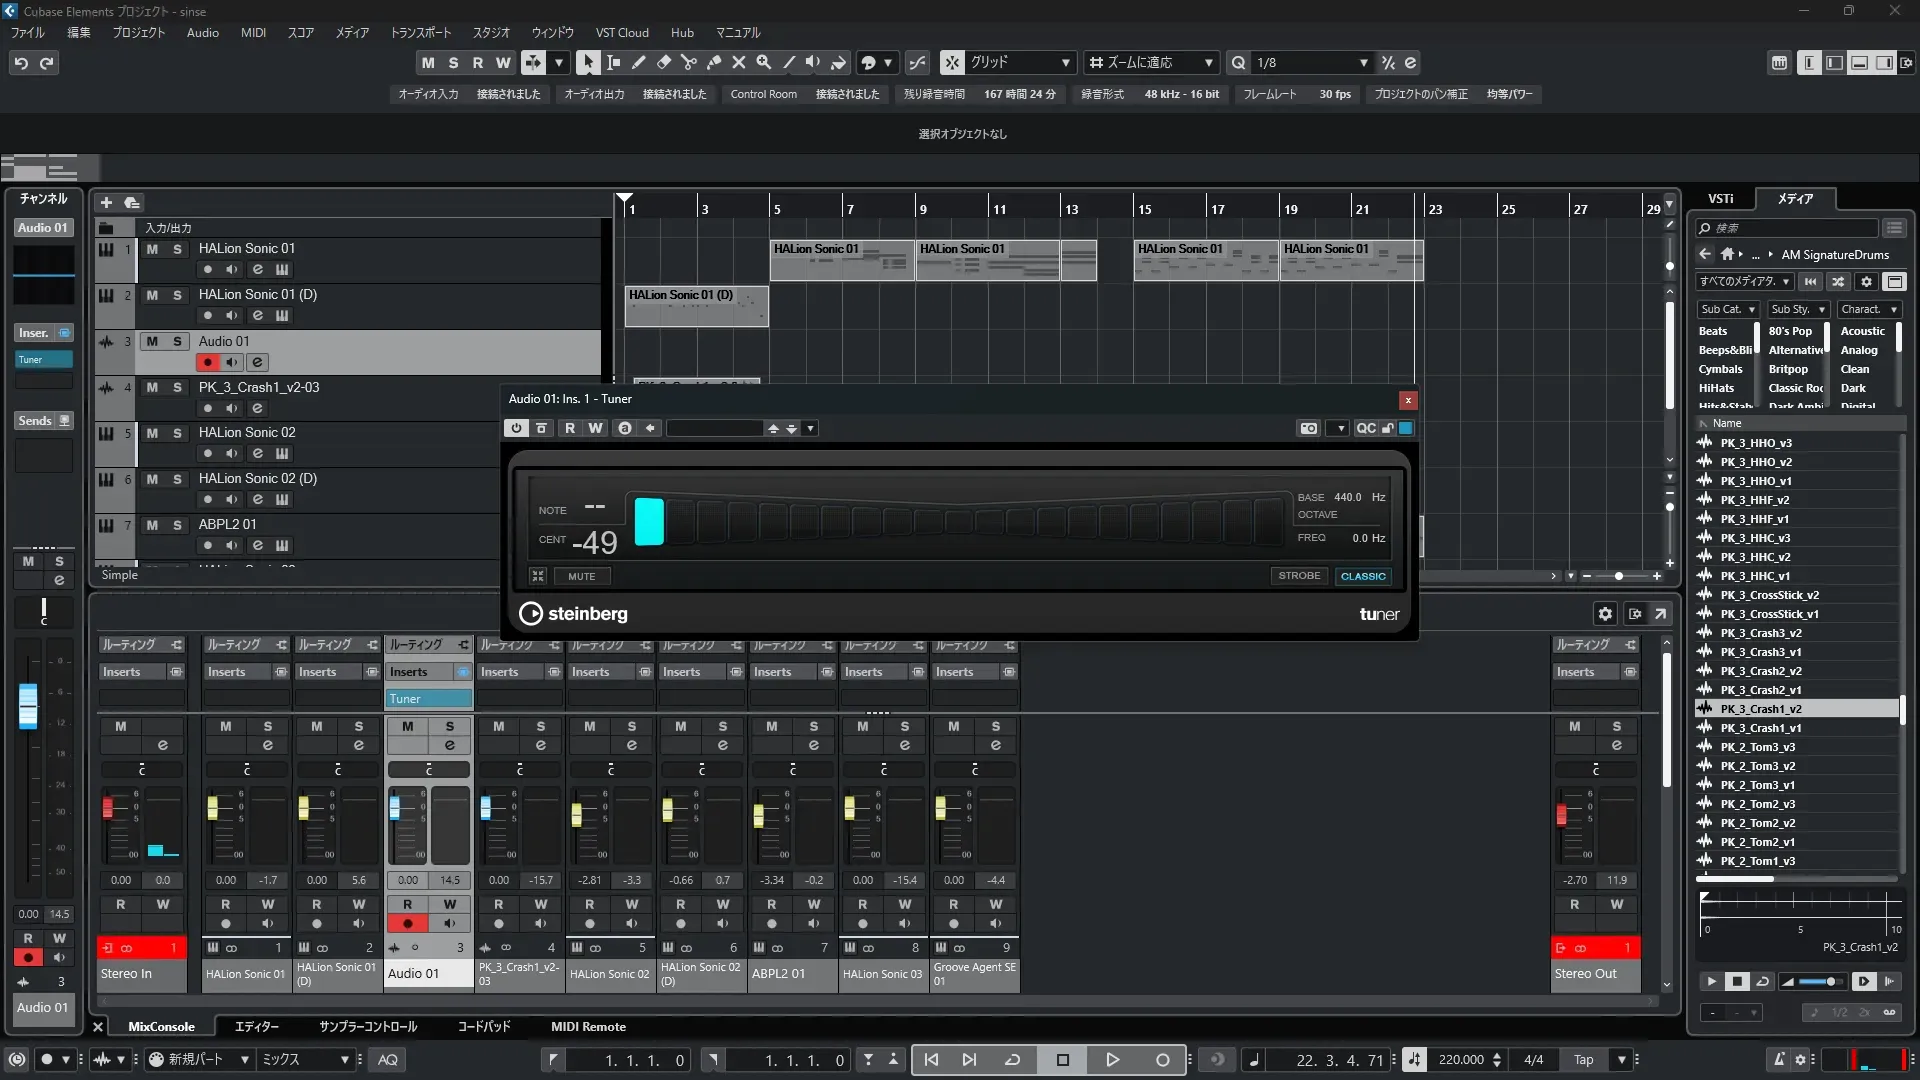The height and width of the screenshot is (1080, 1920).
Task: Switch to the VSTi tab
Action: click(x=1720, y=198)
